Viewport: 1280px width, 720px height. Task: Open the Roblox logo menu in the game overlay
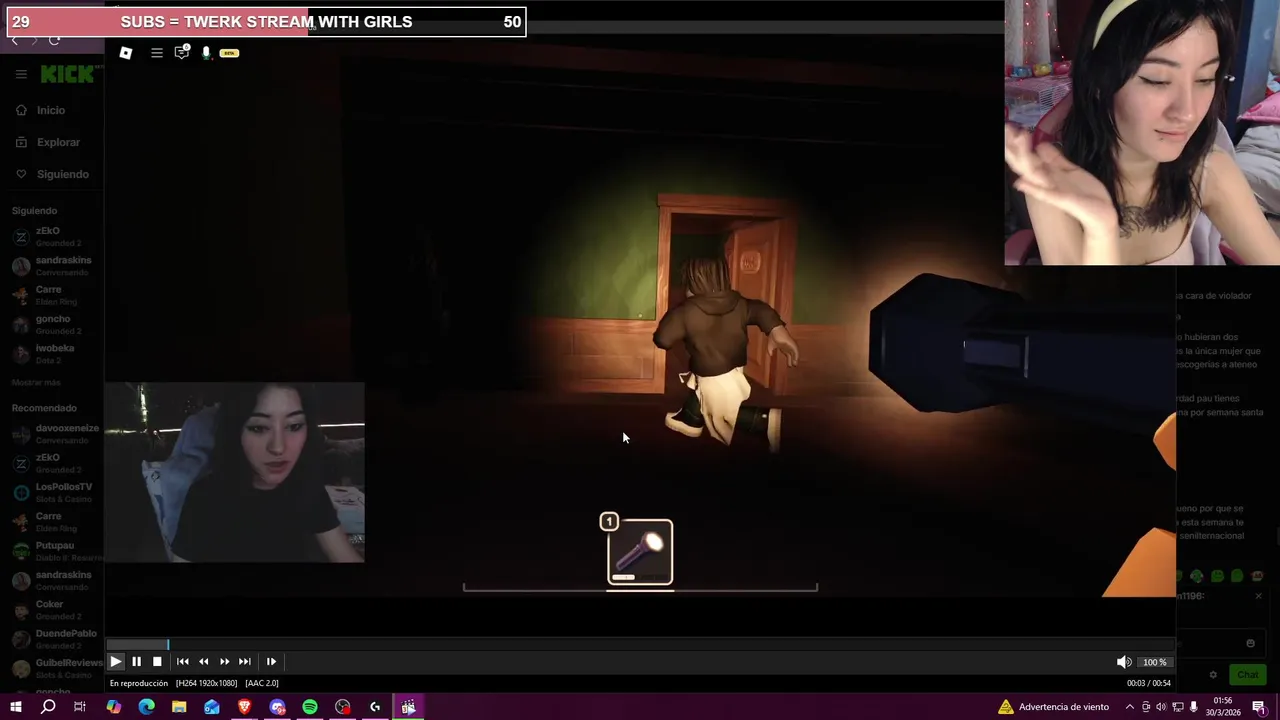pos(126,53)
